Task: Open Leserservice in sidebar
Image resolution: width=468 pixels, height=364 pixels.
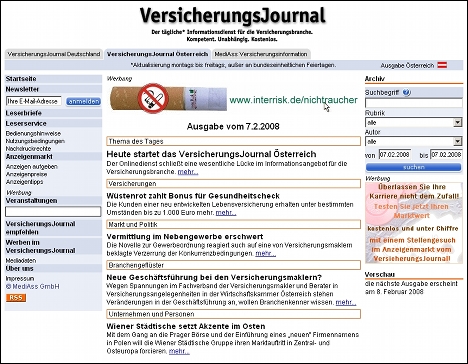Action: pos(26,123)
